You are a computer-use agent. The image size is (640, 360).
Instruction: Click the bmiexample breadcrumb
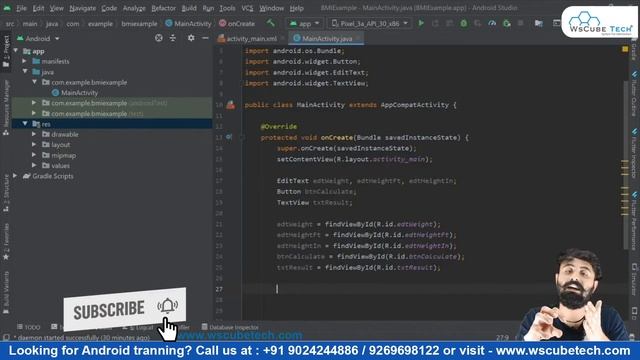[139, 24]
